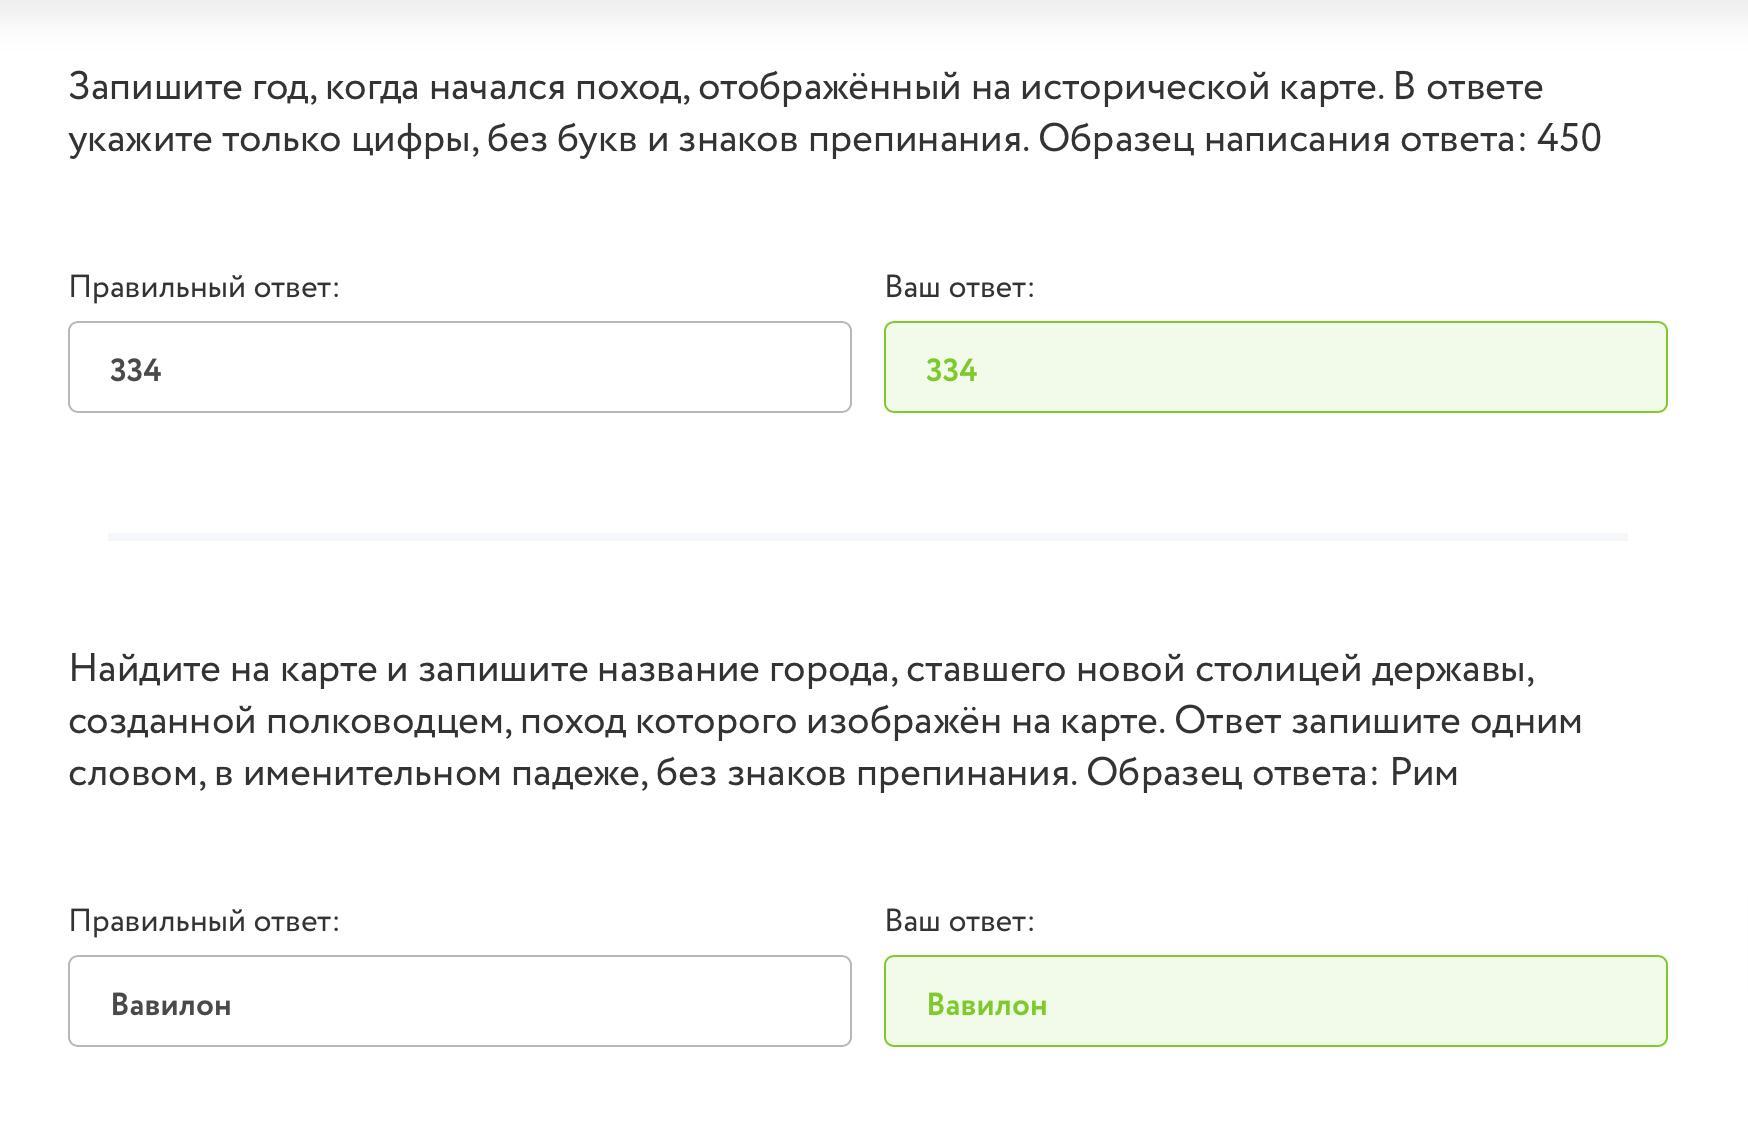Screen dimensions: 1748x1130
Task: Click 'Образец ответа:' text in the second question
Action: coord(1234,773)
